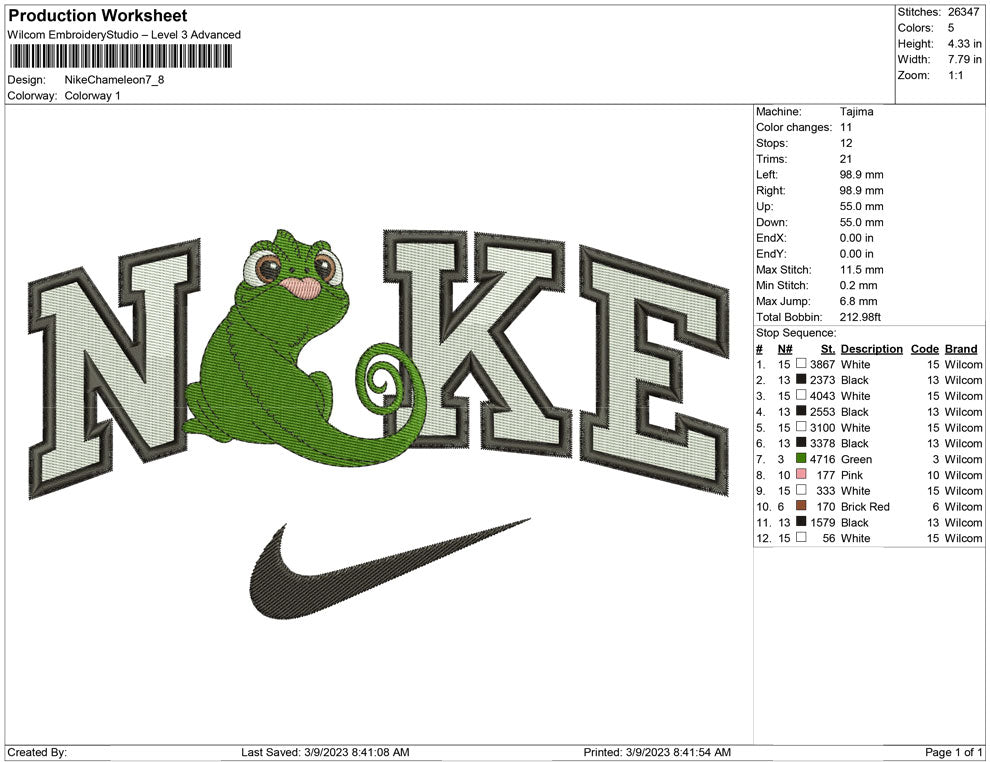Click the 'Brand' column header
This screenshot has height=762, width=990.
click(961, 348)
